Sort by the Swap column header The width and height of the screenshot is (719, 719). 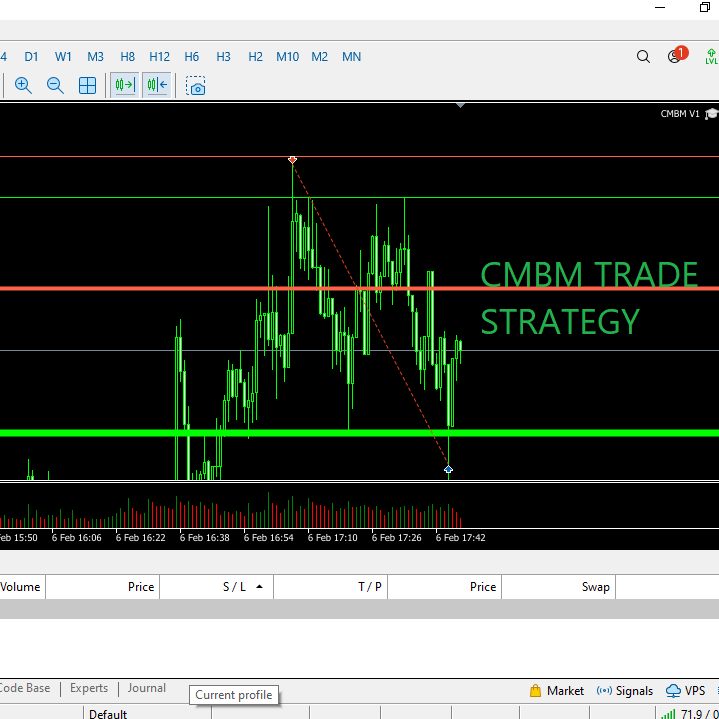(559, 587)
